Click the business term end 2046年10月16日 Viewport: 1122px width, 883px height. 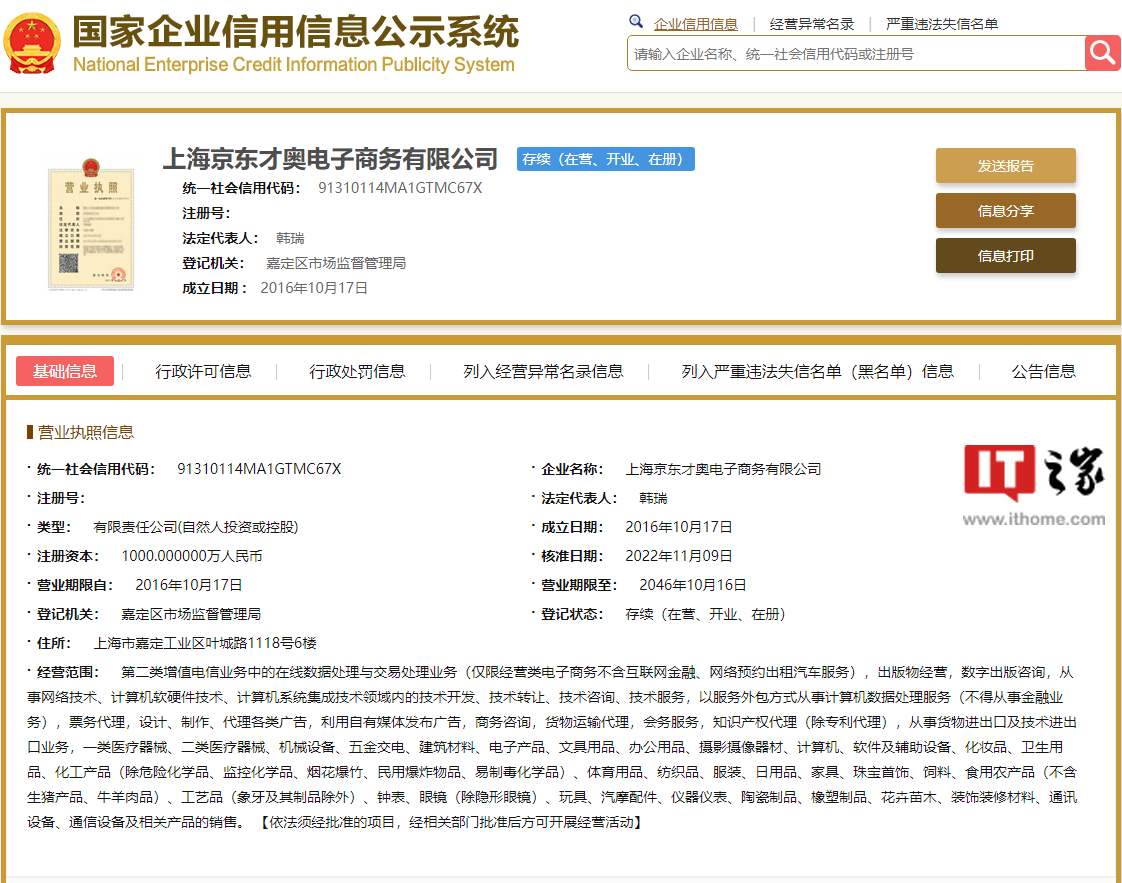click(x=693, y=585)
